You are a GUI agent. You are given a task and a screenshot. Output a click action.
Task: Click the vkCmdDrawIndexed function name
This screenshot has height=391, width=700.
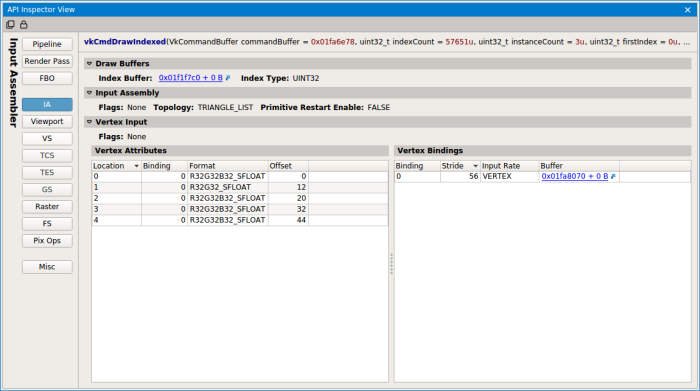point(125,42)
